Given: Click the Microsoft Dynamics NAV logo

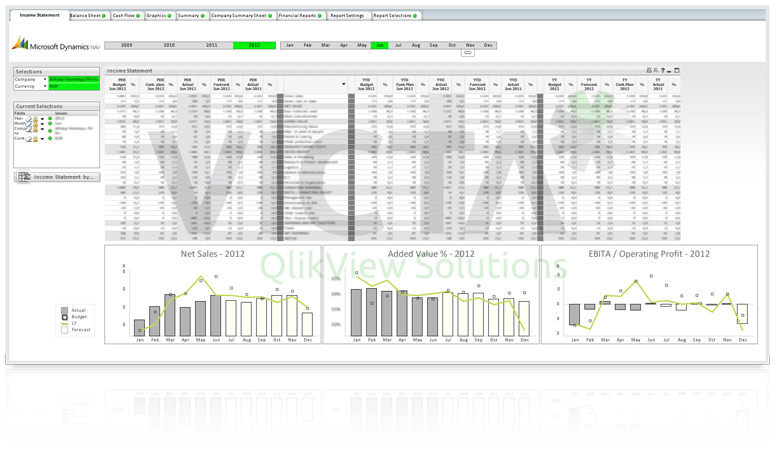Looking at the screenshot, I should pyautogui.click(x=56, y=44).
